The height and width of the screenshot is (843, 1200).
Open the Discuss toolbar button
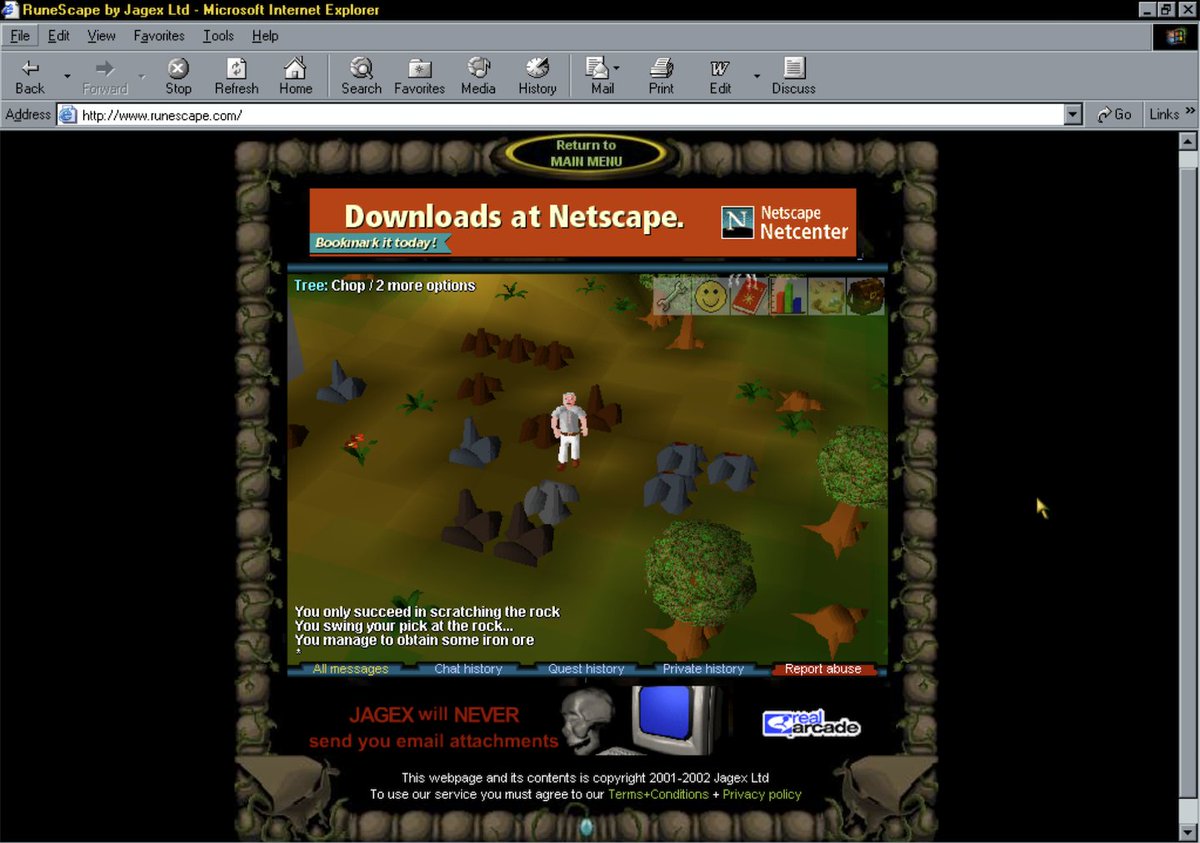(794, 77)
